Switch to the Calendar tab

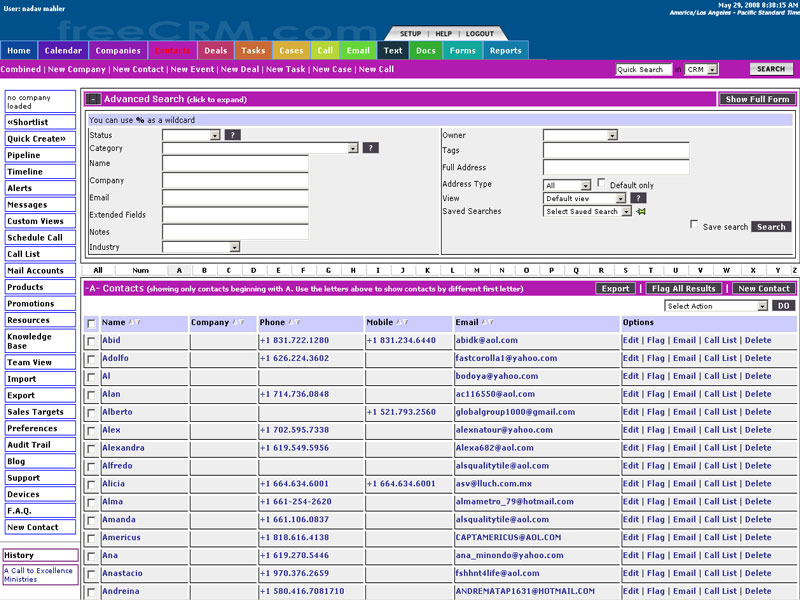(x=63, y=51)
